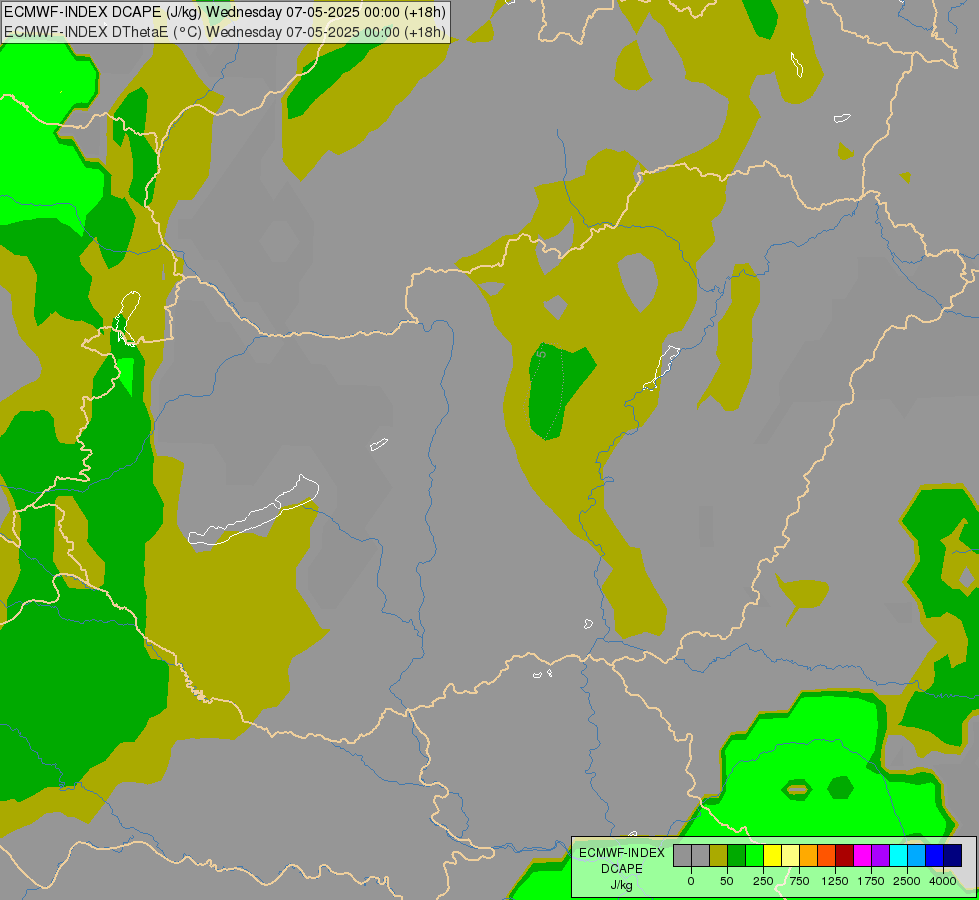
Task: Select the cyan legend swatch
Action: (898, 856)
